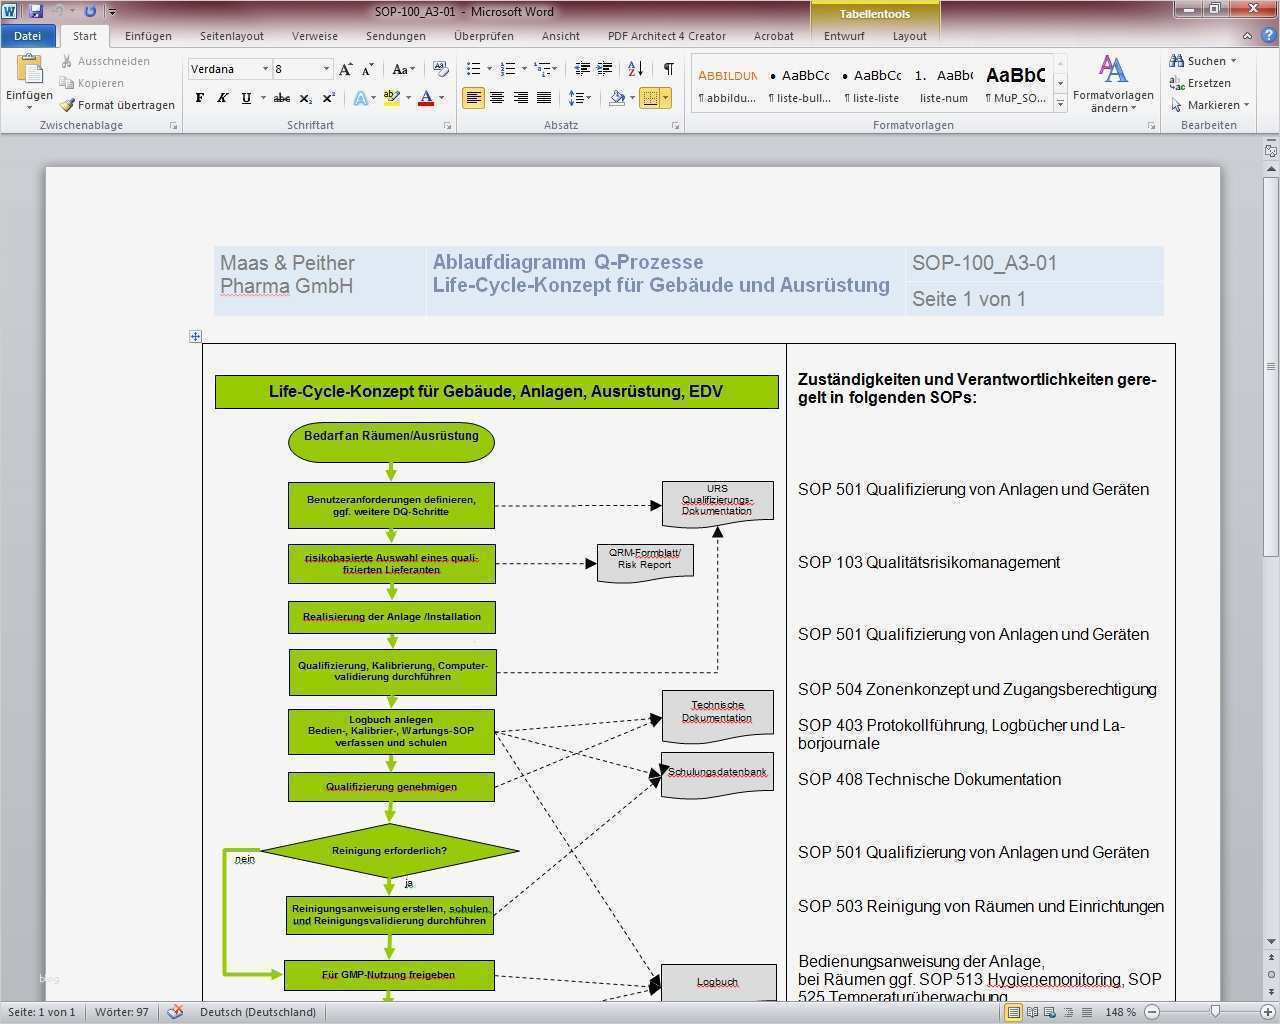Increase indent in paragraph group

click(x=604, y=69)
